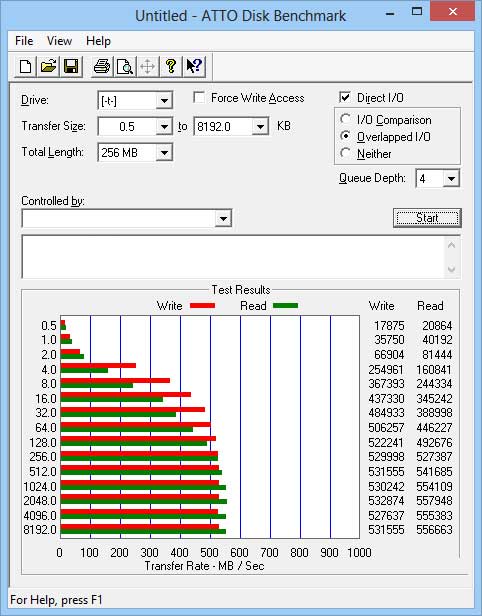Choose the Neither radio option

[x=345, y=153]
